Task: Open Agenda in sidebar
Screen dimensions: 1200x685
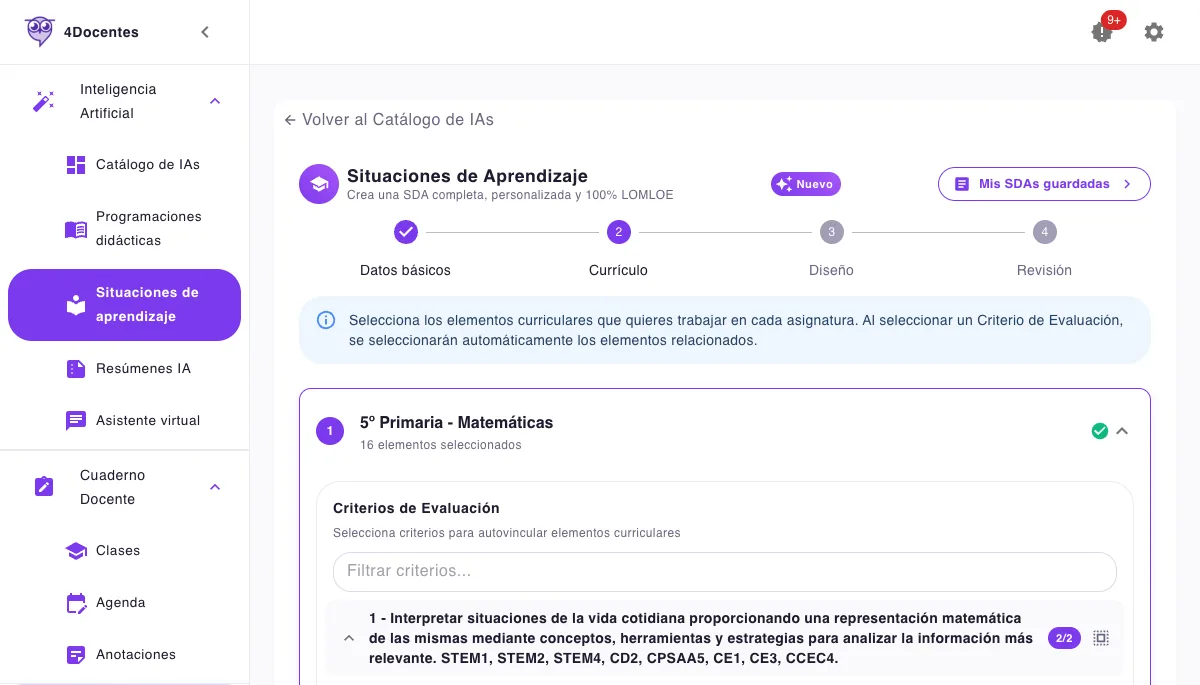Action: click(x=124, y=603)
